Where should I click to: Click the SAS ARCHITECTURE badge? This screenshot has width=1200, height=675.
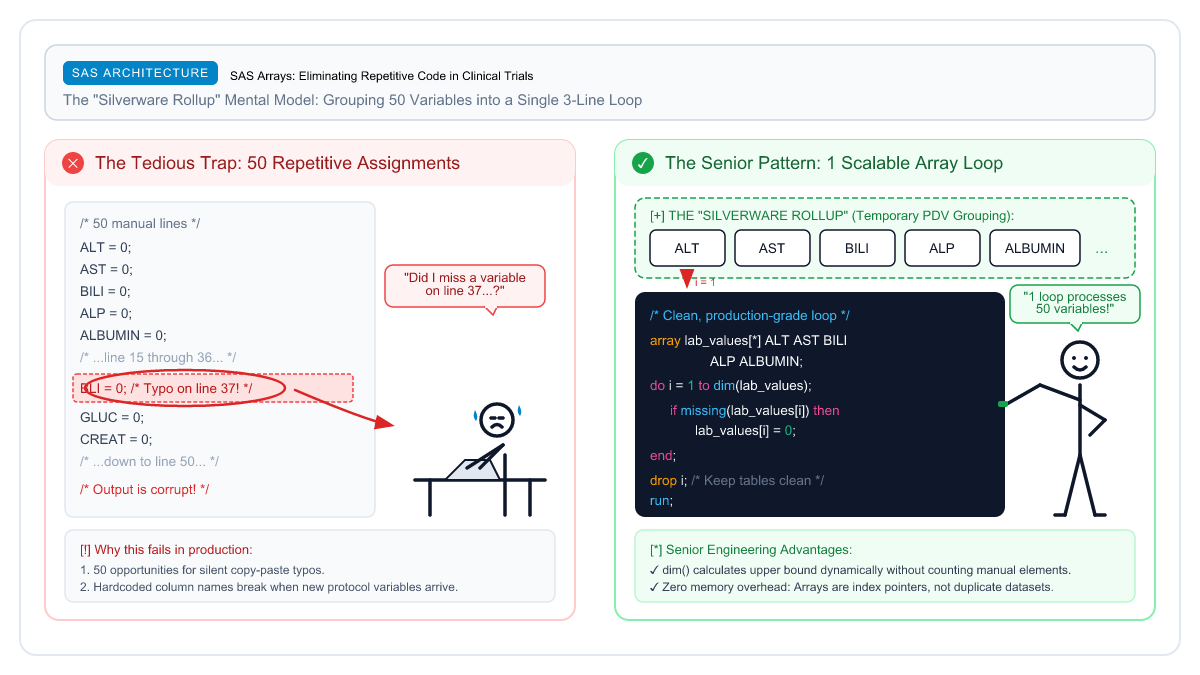(140, 73)
